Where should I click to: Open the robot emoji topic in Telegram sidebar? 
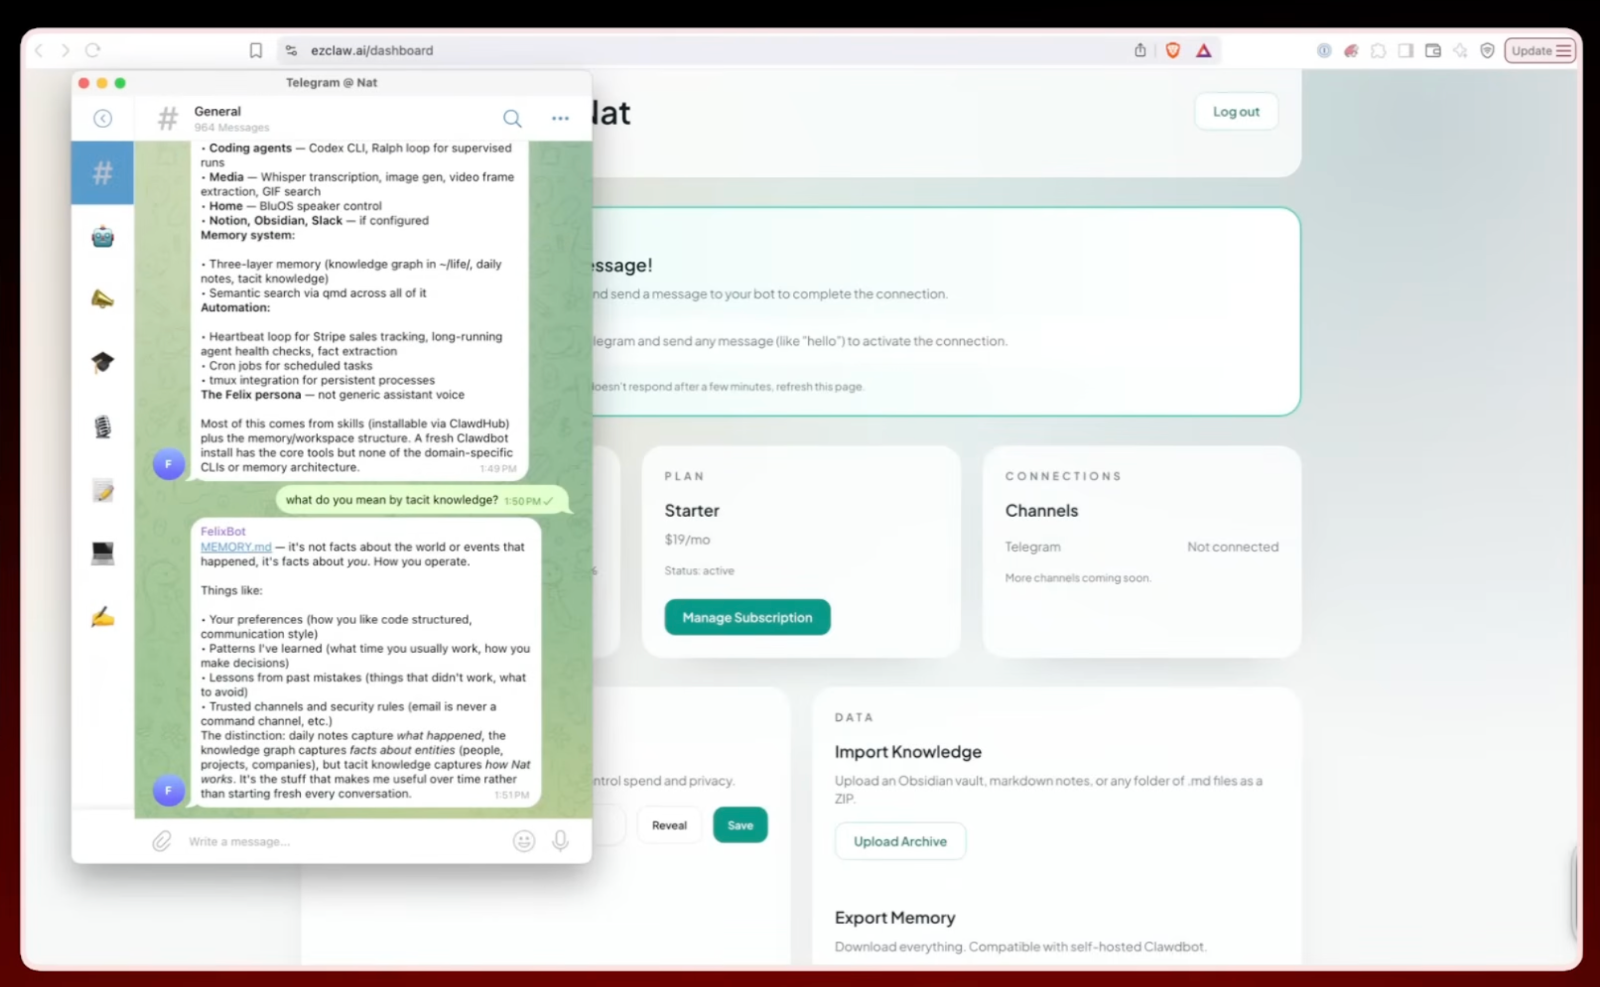pos(102,237)
